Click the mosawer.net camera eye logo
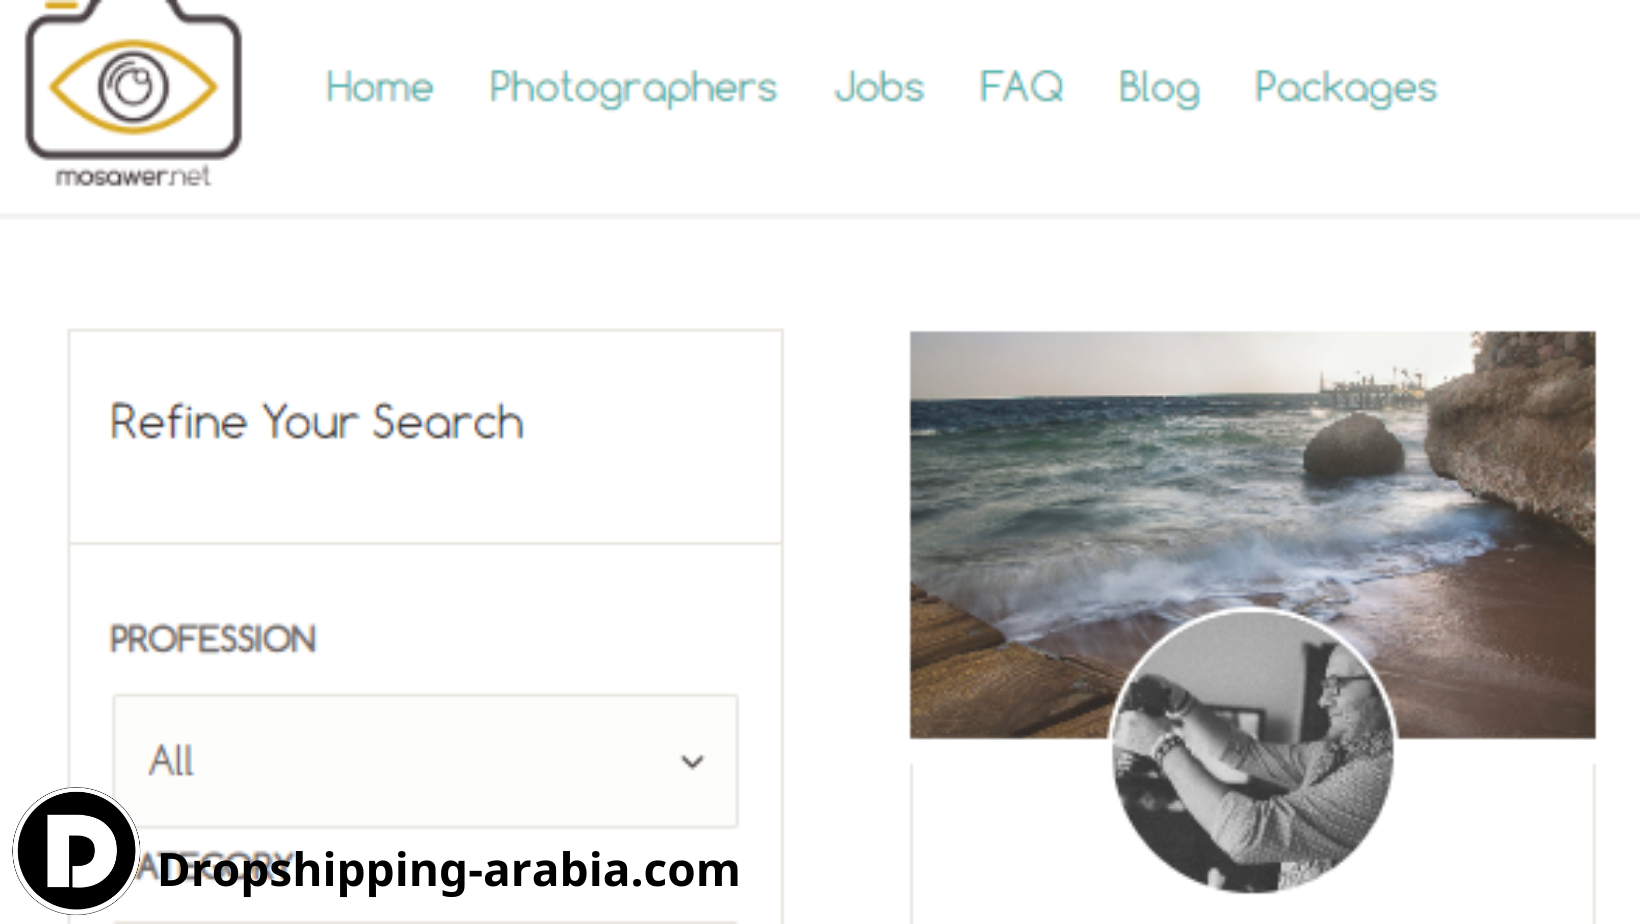The image size is (1640, 924). click(x=133, y=92)
